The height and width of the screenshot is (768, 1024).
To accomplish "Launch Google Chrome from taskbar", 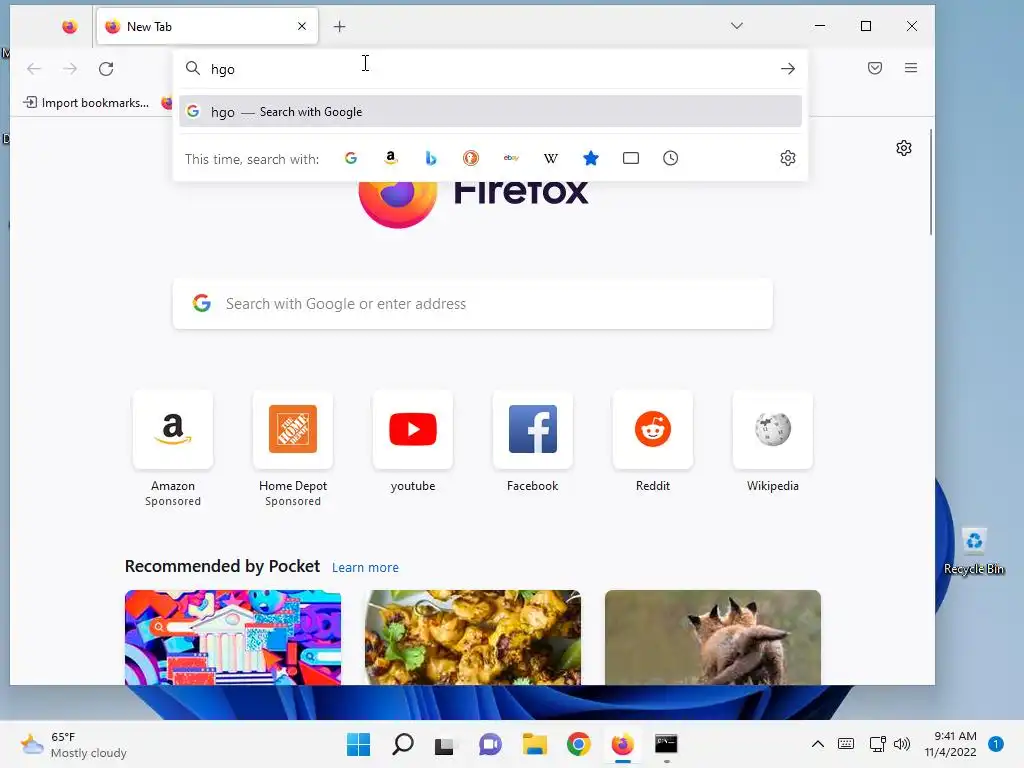I will click(x=579, y=744).
